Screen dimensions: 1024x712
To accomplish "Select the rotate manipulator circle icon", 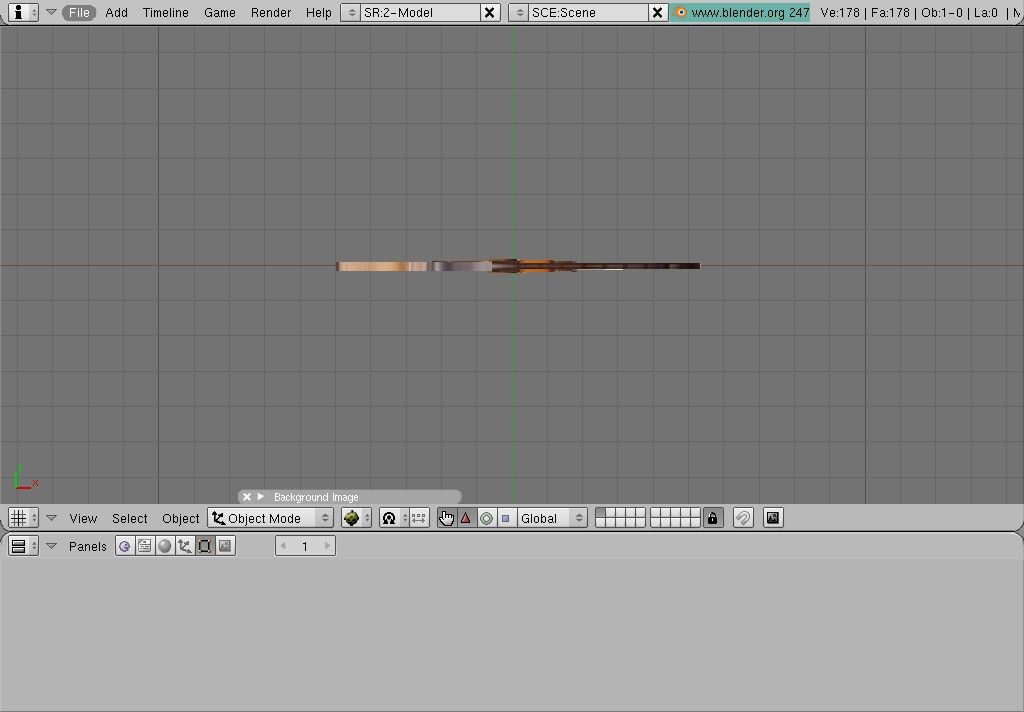I will click(486, 518).
